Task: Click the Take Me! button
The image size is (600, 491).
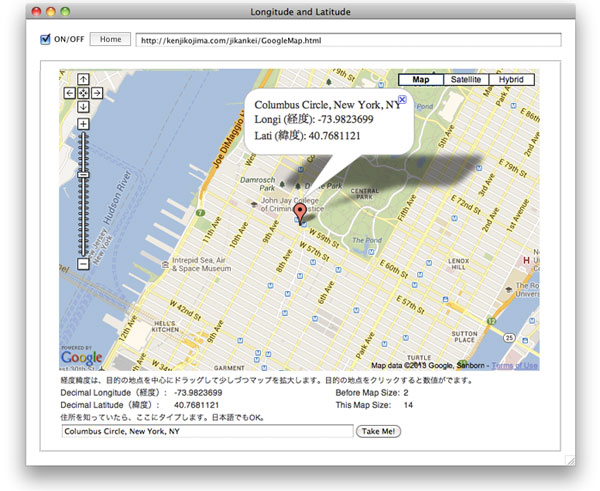Action: pyautogui.click(x=378, y=431)
